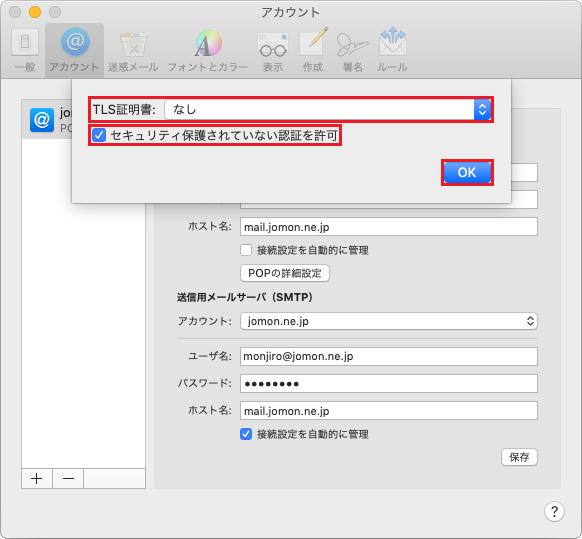This screenshot has height=539, width=582.
Task: Open the 表示 viewing glasses icon
Action: [273, 50]
